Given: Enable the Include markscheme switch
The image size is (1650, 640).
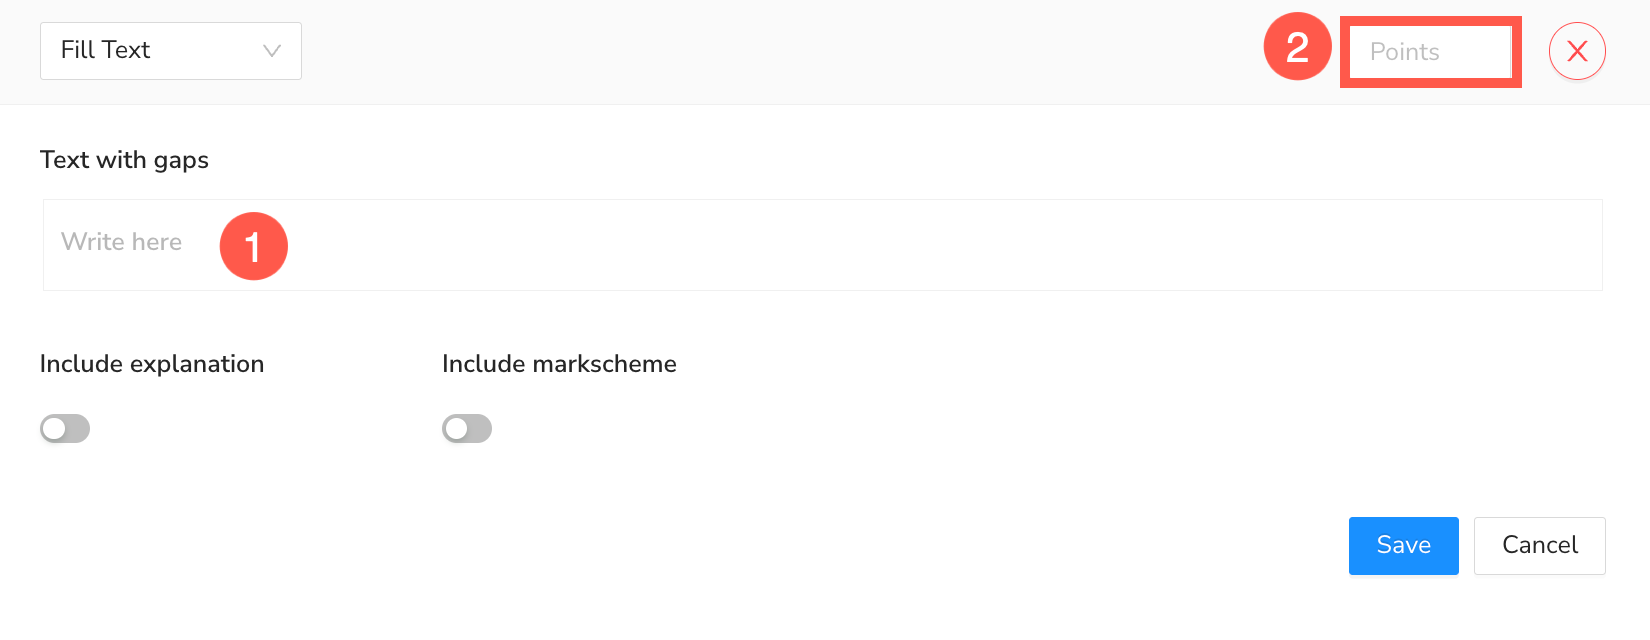Looking at the screenshot, I should coord(467,429).
